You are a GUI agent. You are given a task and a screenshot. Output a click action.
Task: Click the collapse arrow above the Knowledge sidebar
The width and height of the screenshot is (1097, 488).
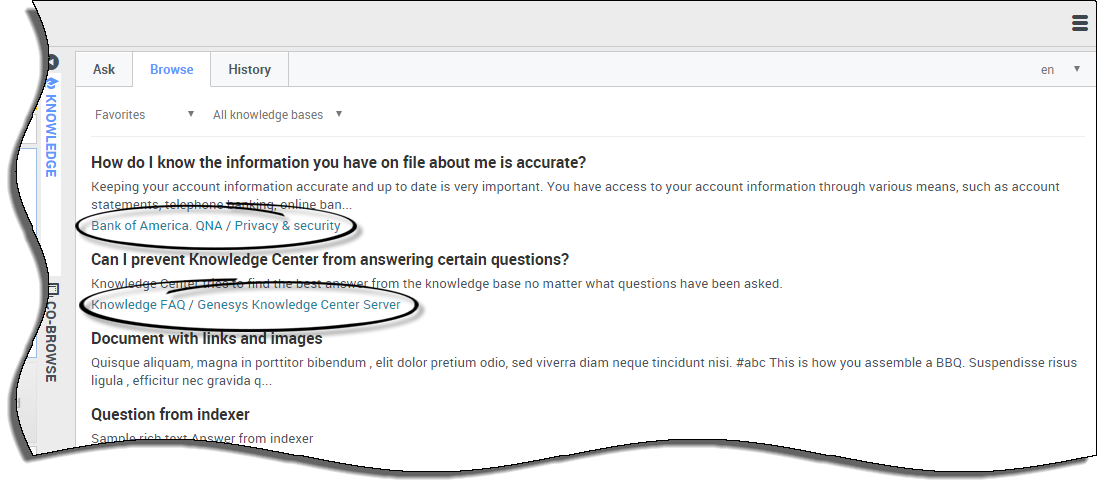(x=52, y=63)
